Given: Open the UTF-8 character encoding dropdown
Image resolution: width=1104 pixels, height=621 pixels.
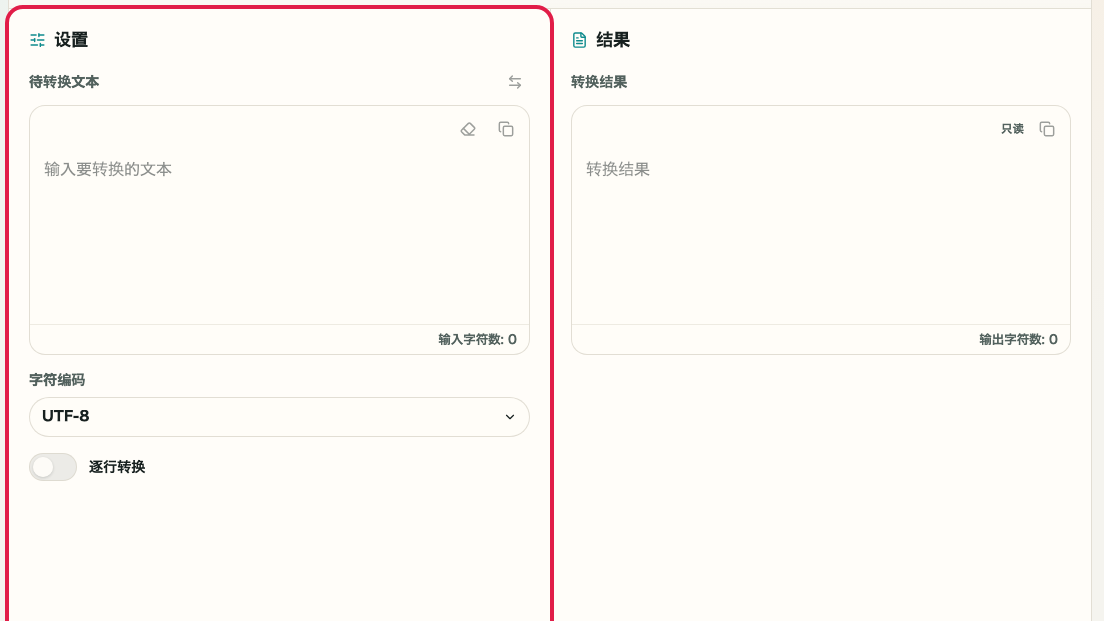Looking at the screenshot, I should 279,417.
